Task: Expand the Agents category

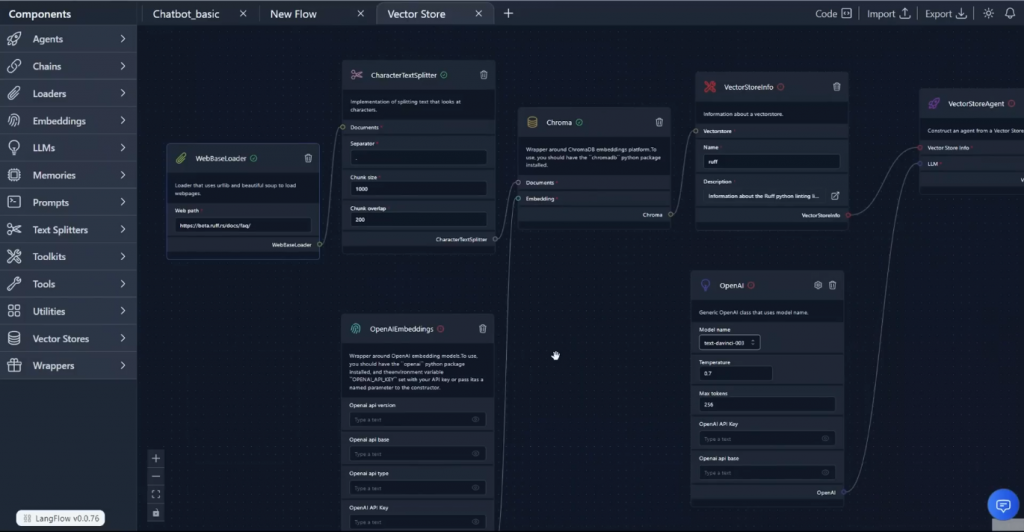Action: coord(123,39)
